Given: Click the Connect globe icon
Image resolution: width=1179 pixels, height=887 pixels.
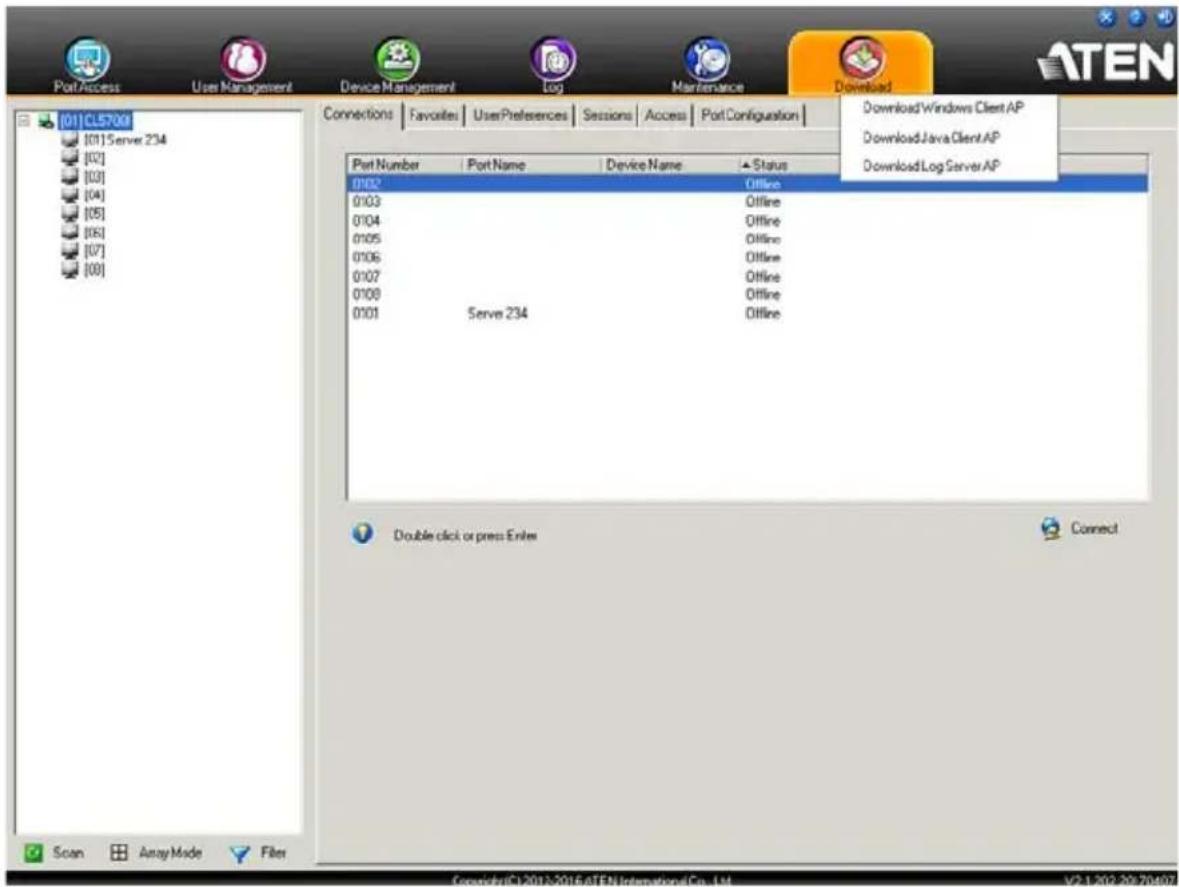Looking at the screenshot, I should pos(1050,529).
